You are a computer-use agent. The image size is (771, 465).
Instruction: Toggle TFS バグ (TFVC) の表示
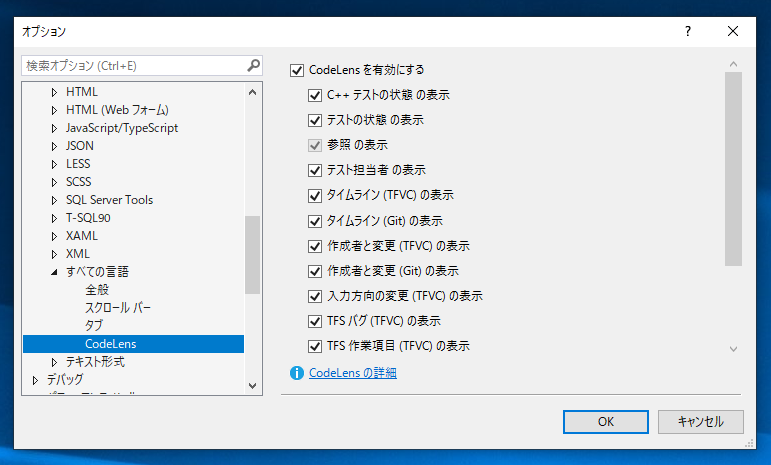click(x=315, y=321)
